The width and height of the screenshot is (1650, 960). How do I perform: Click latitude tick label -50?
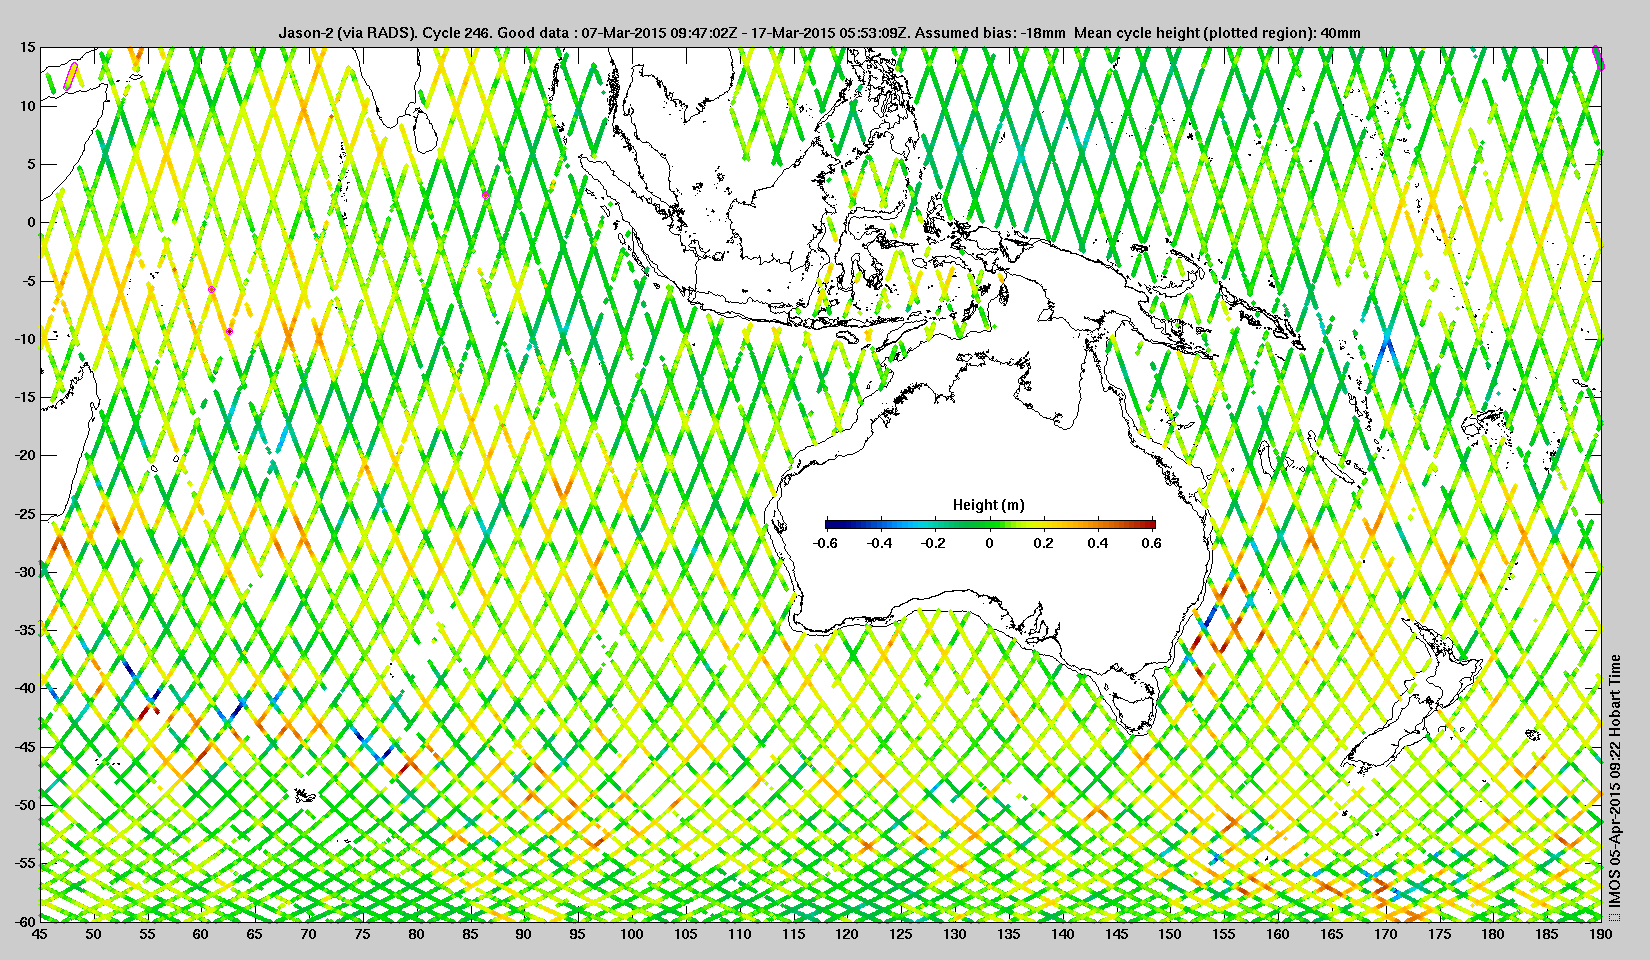click(25, 805)
